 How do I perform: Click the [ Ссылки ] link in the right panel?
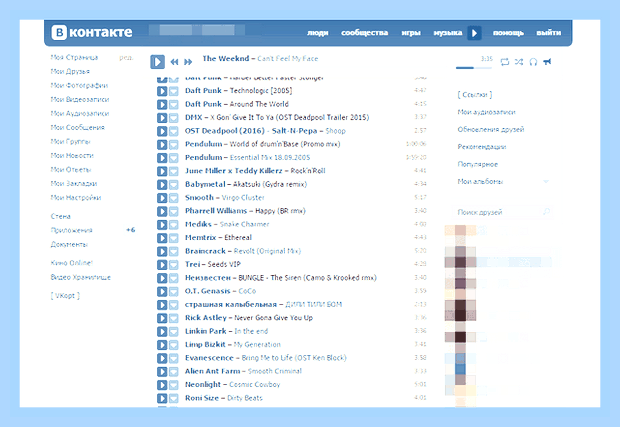(475, 94)
